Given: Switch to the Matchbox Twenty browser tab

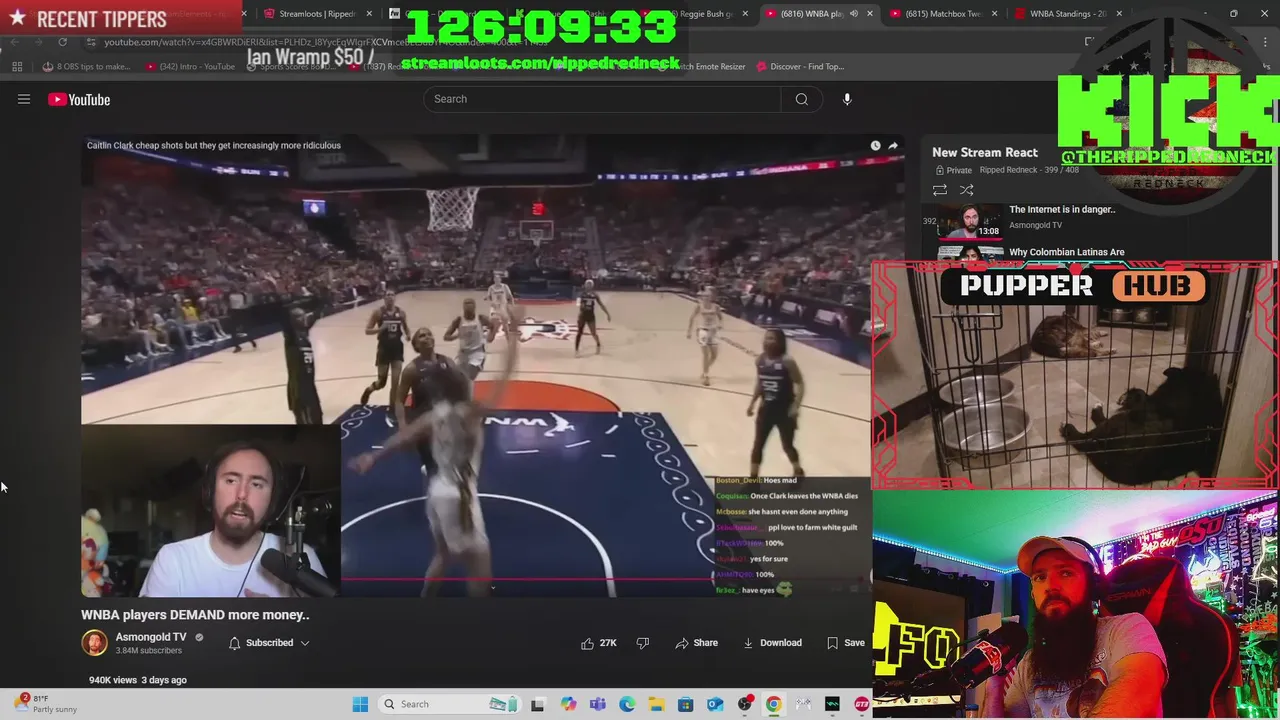Looking at the screenshot, I should click(942, 14).
